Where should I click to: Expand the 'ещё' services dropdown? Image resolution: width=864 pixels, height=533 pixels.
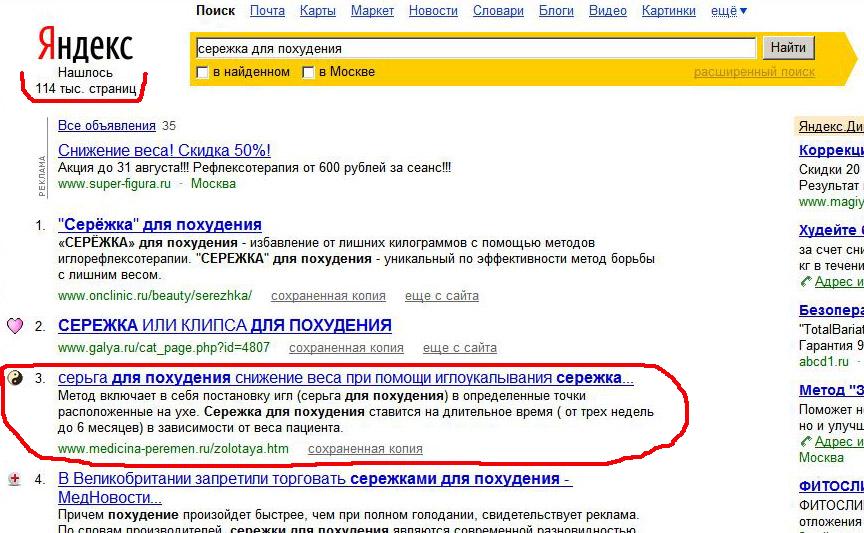(x=728, y=10)
